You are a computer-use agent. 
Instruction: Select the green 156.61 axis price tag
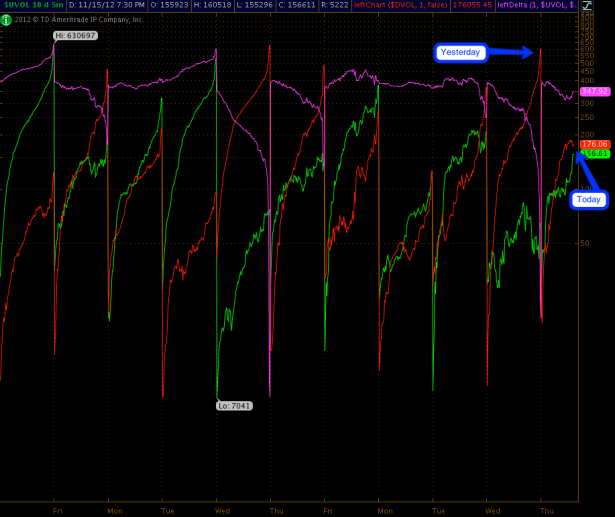pos(595,153)
